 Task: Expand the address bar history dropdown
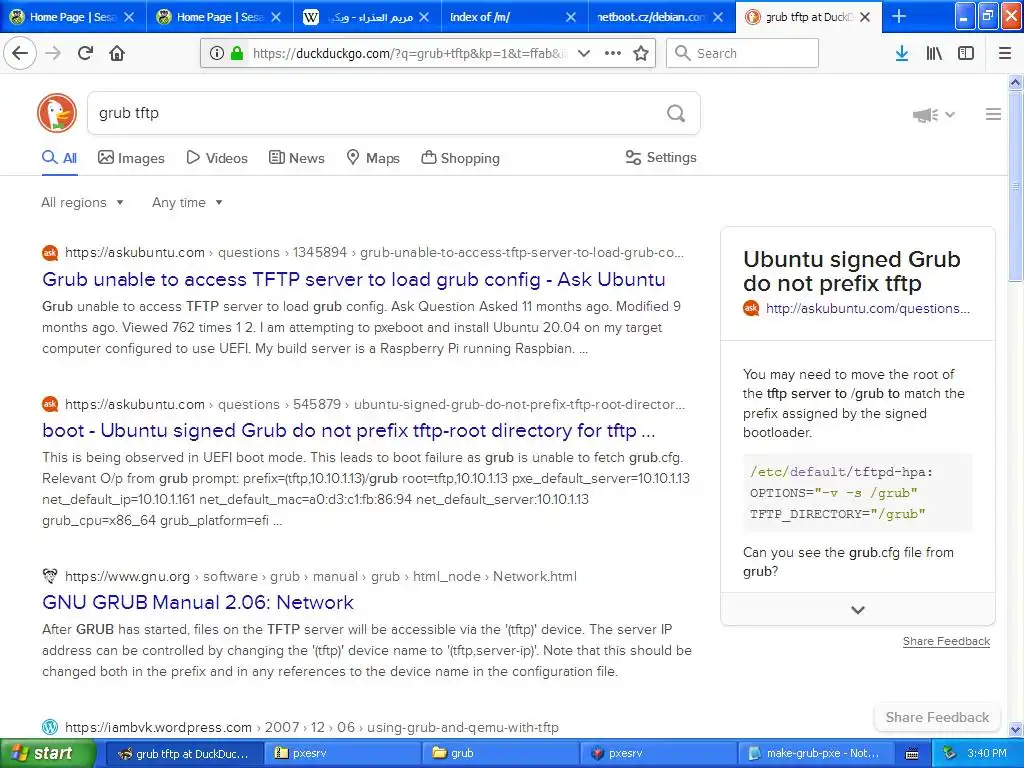tap(584, 53)
